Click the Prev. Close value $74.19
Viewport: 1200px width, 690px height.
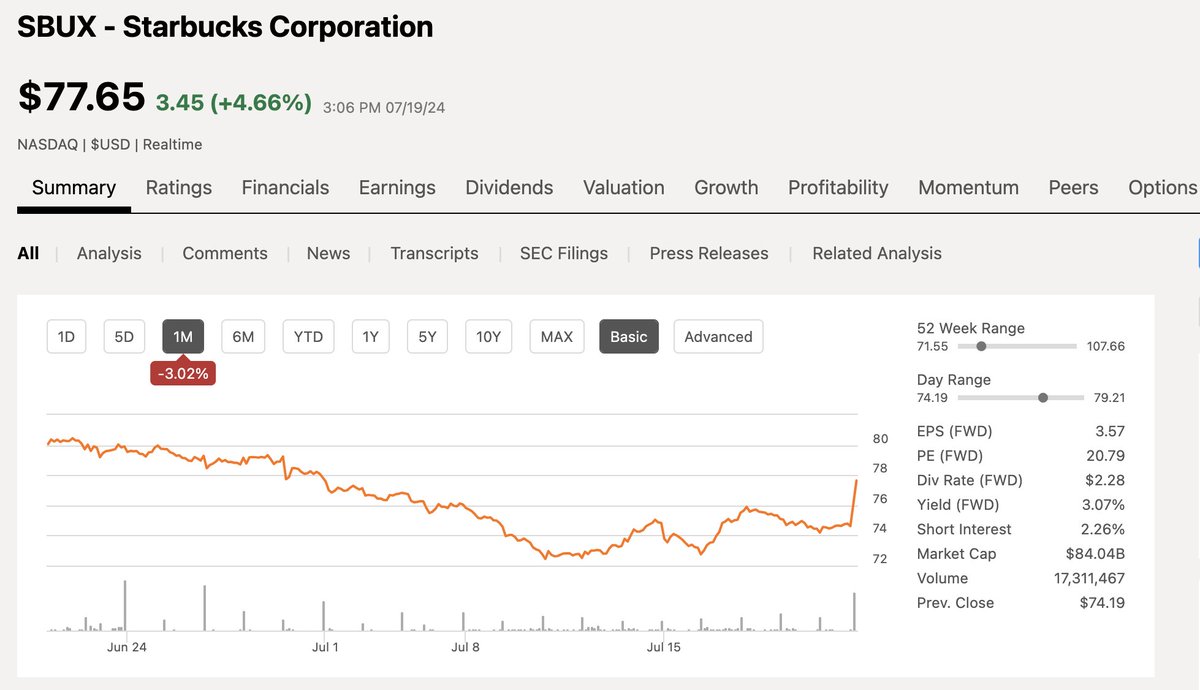pyautogui.click(x=1102, y=603)
